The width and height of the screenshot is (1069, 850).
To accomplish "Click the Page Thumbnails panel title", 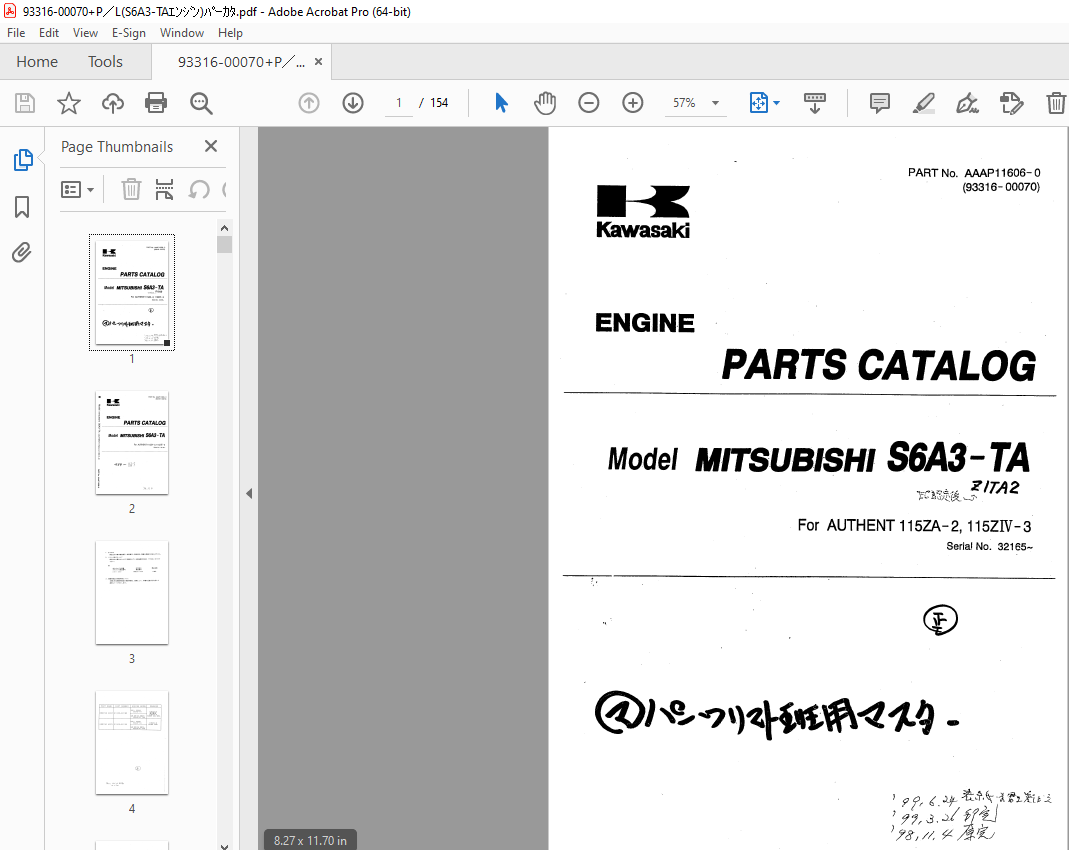I will tap(117, 147).
